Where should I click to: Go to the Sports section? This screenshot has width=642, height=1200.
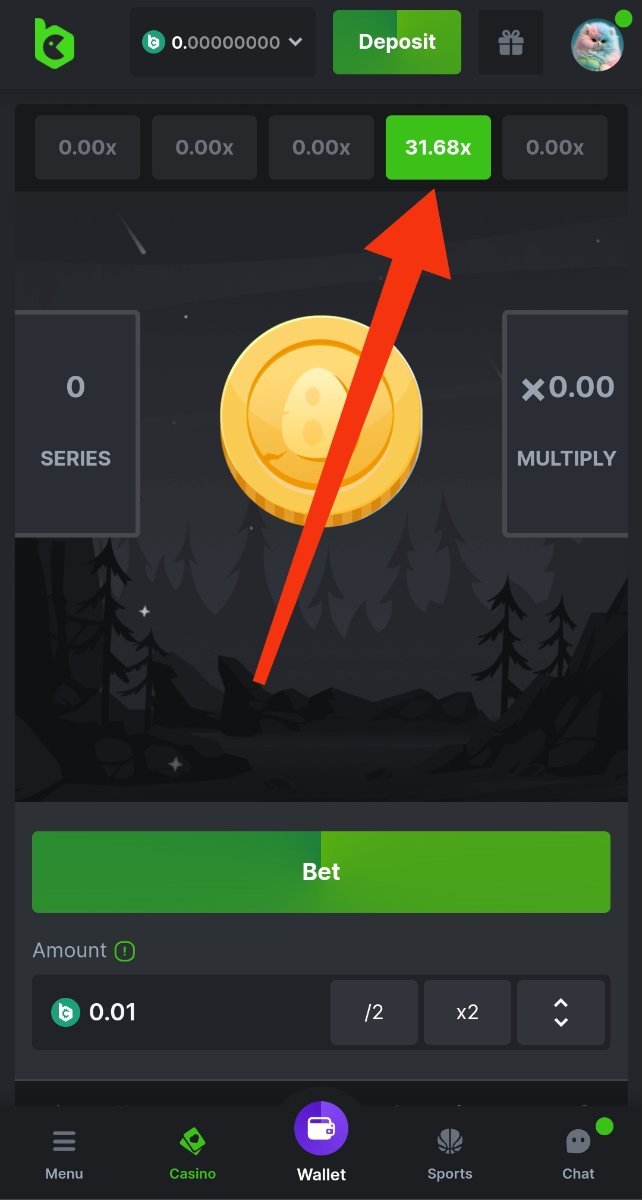[450, 1153]
